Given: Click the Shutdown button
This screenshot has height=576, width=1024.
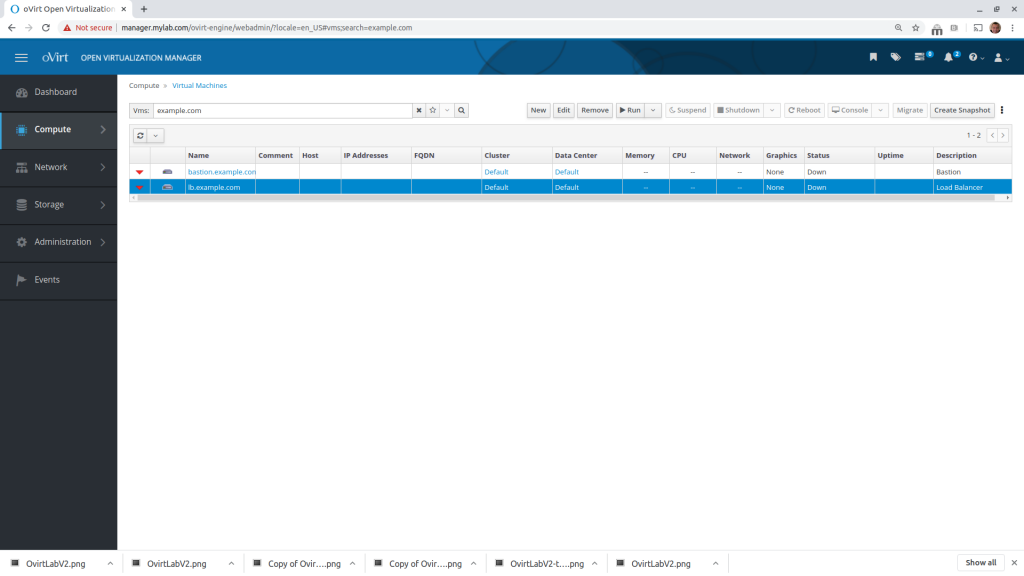Looking at the screenshot, I should (x=739, y=110).
